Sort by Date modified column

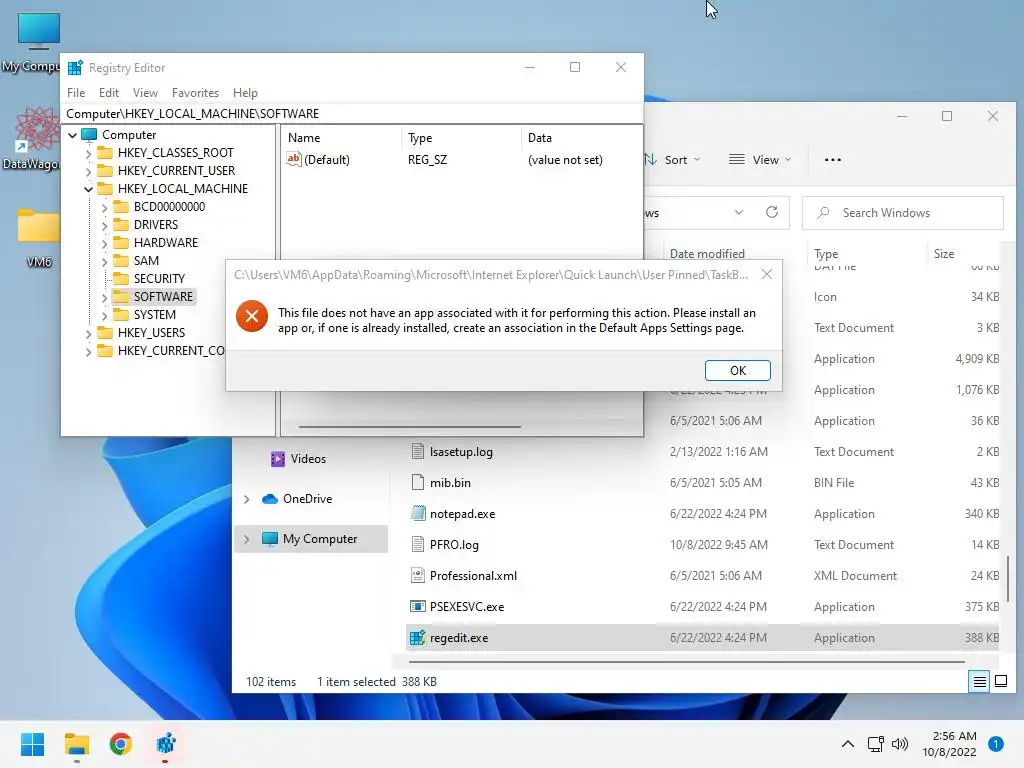(x=707, y=253)
